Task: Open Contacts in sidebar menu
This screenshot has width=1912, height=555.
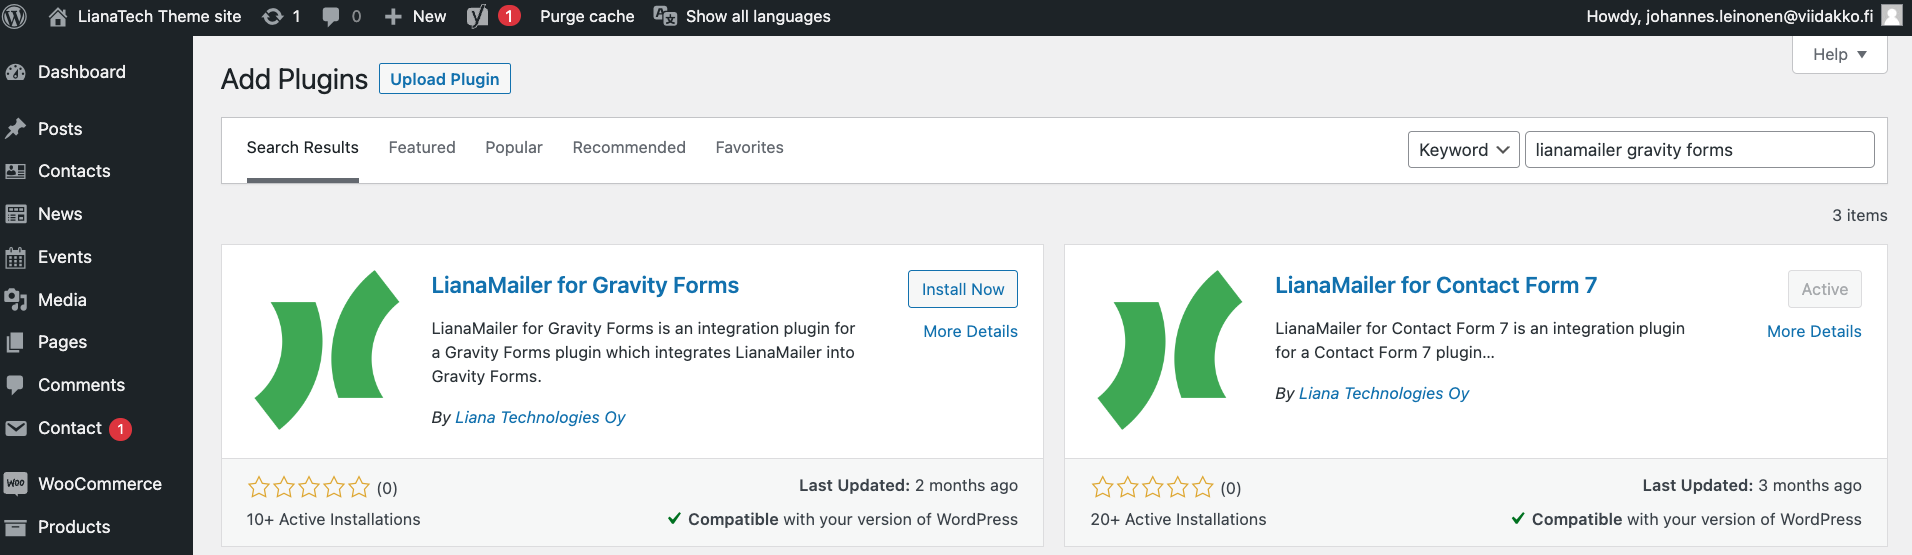Action: [74, 171]
